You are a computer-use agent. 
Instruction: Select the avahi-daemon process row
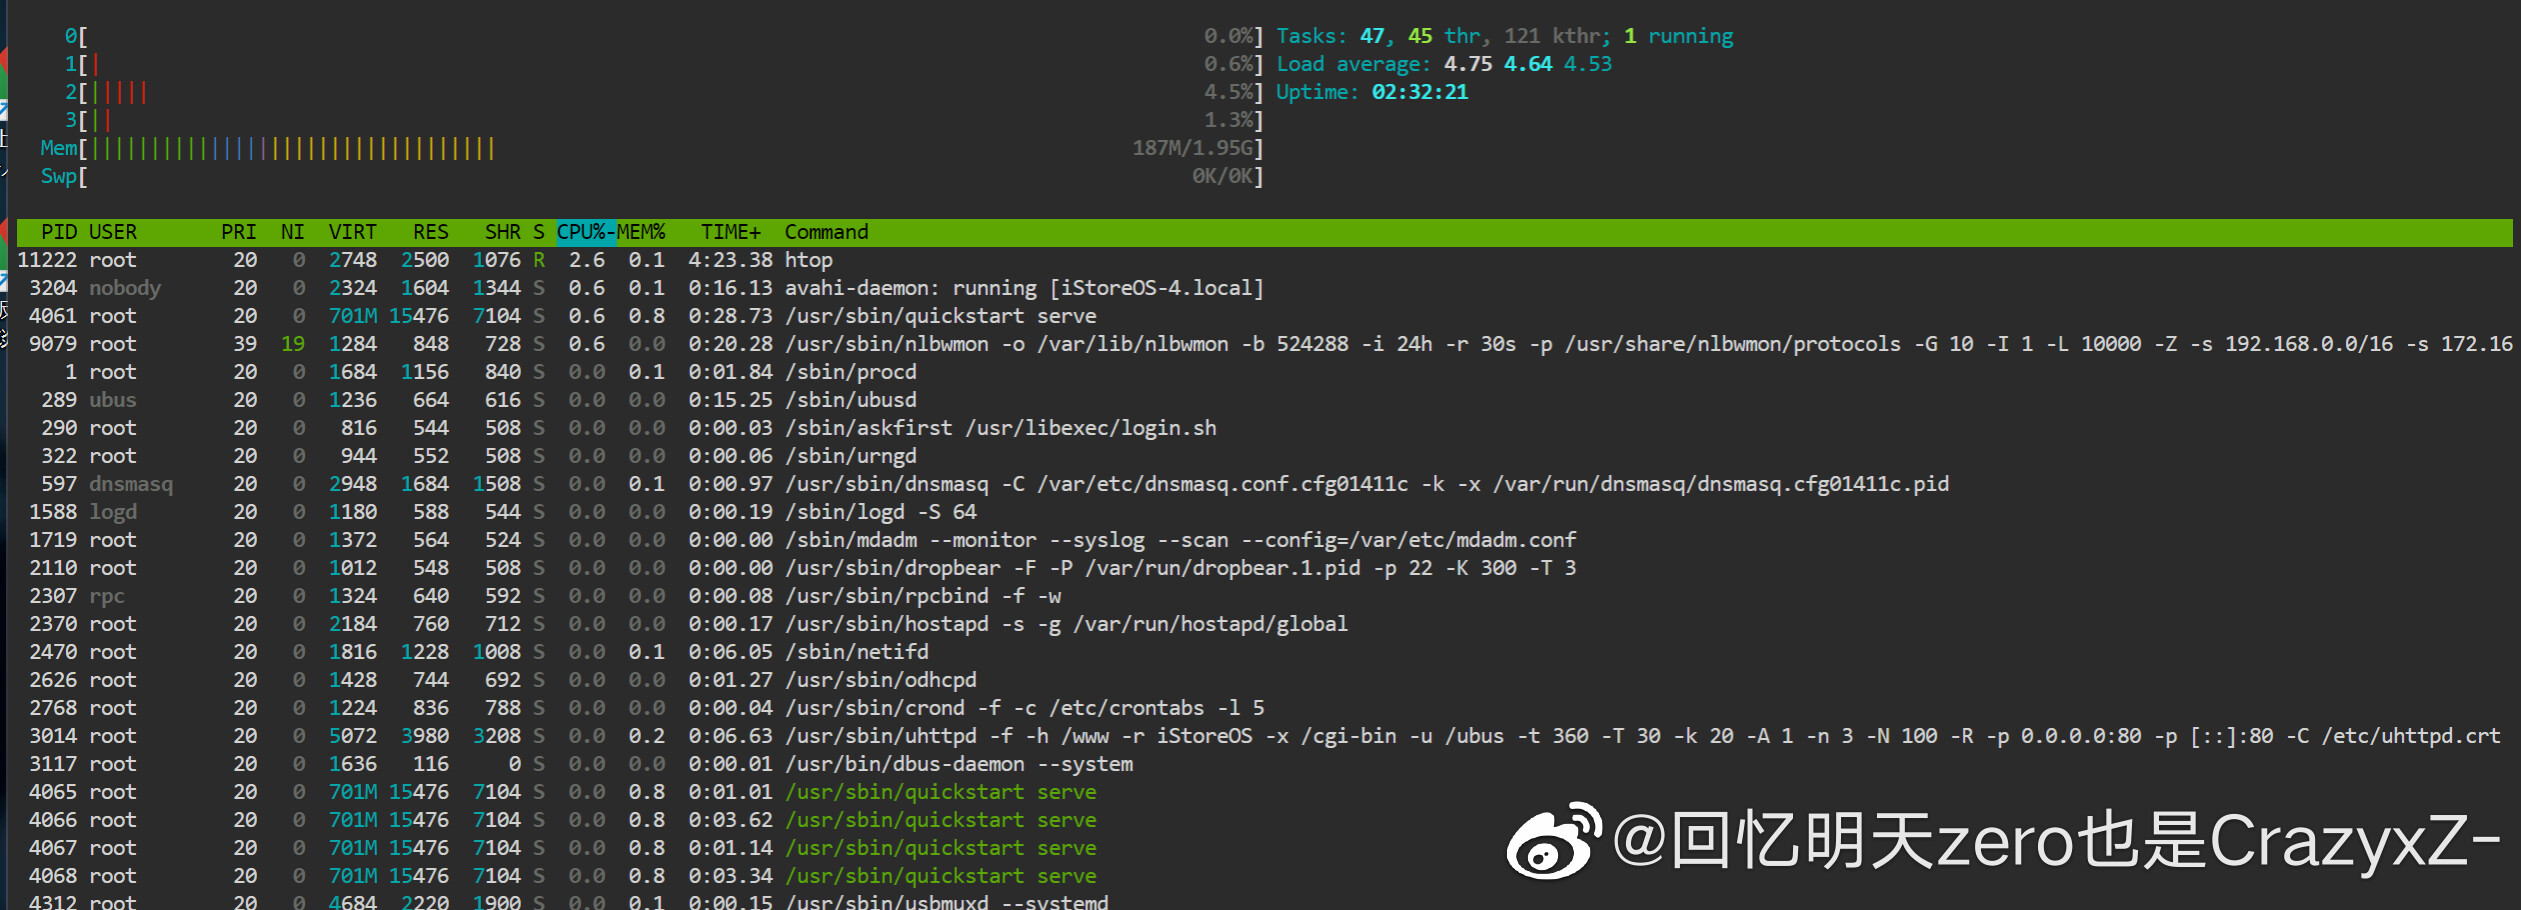click(1023, 288)
